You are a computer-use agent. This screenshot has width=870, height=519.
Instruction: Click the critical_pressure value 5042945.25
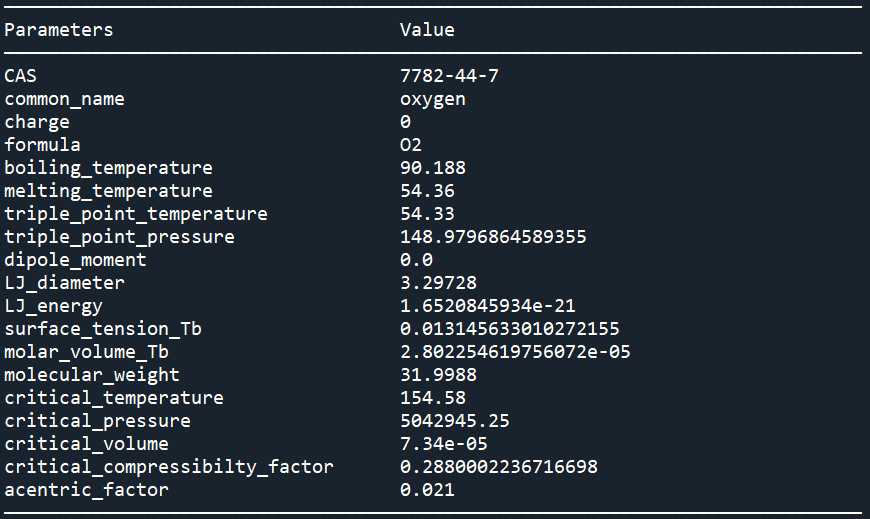click(x=454, y=421)
